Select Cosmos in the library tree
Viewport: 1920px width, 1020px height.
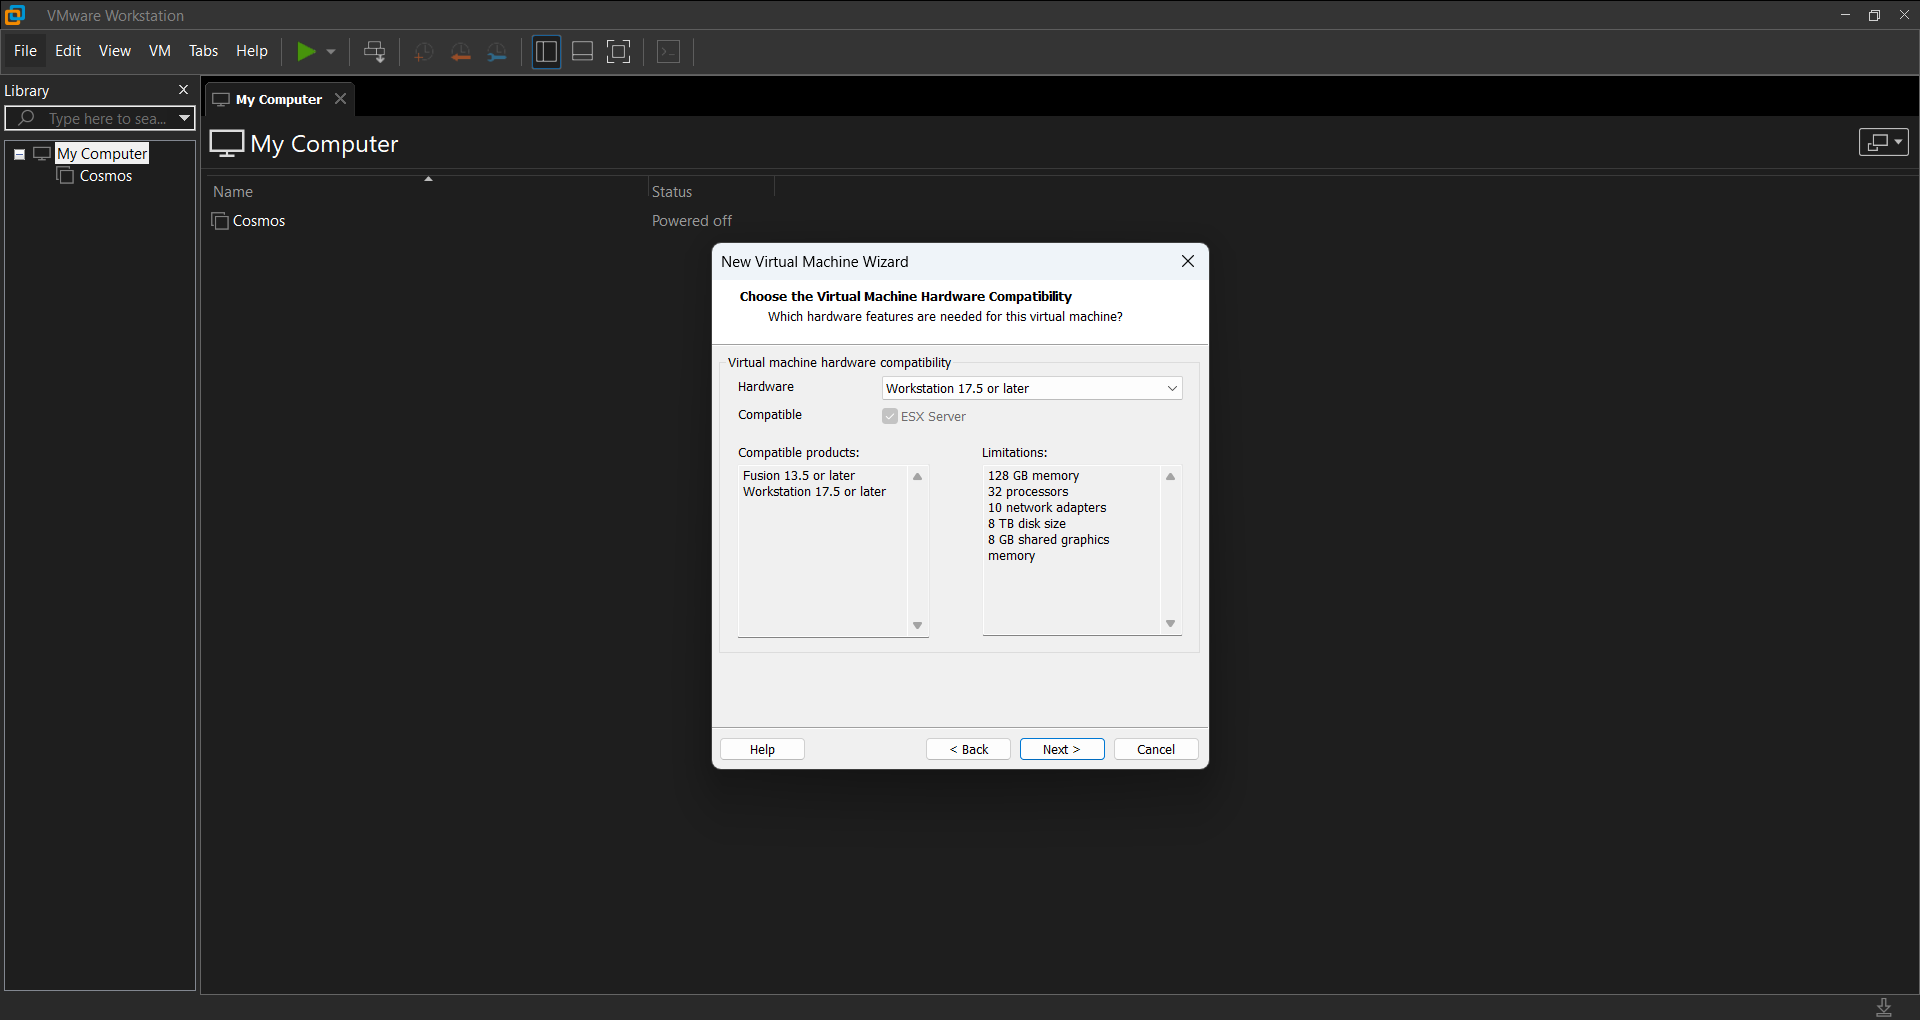[105, 176]
